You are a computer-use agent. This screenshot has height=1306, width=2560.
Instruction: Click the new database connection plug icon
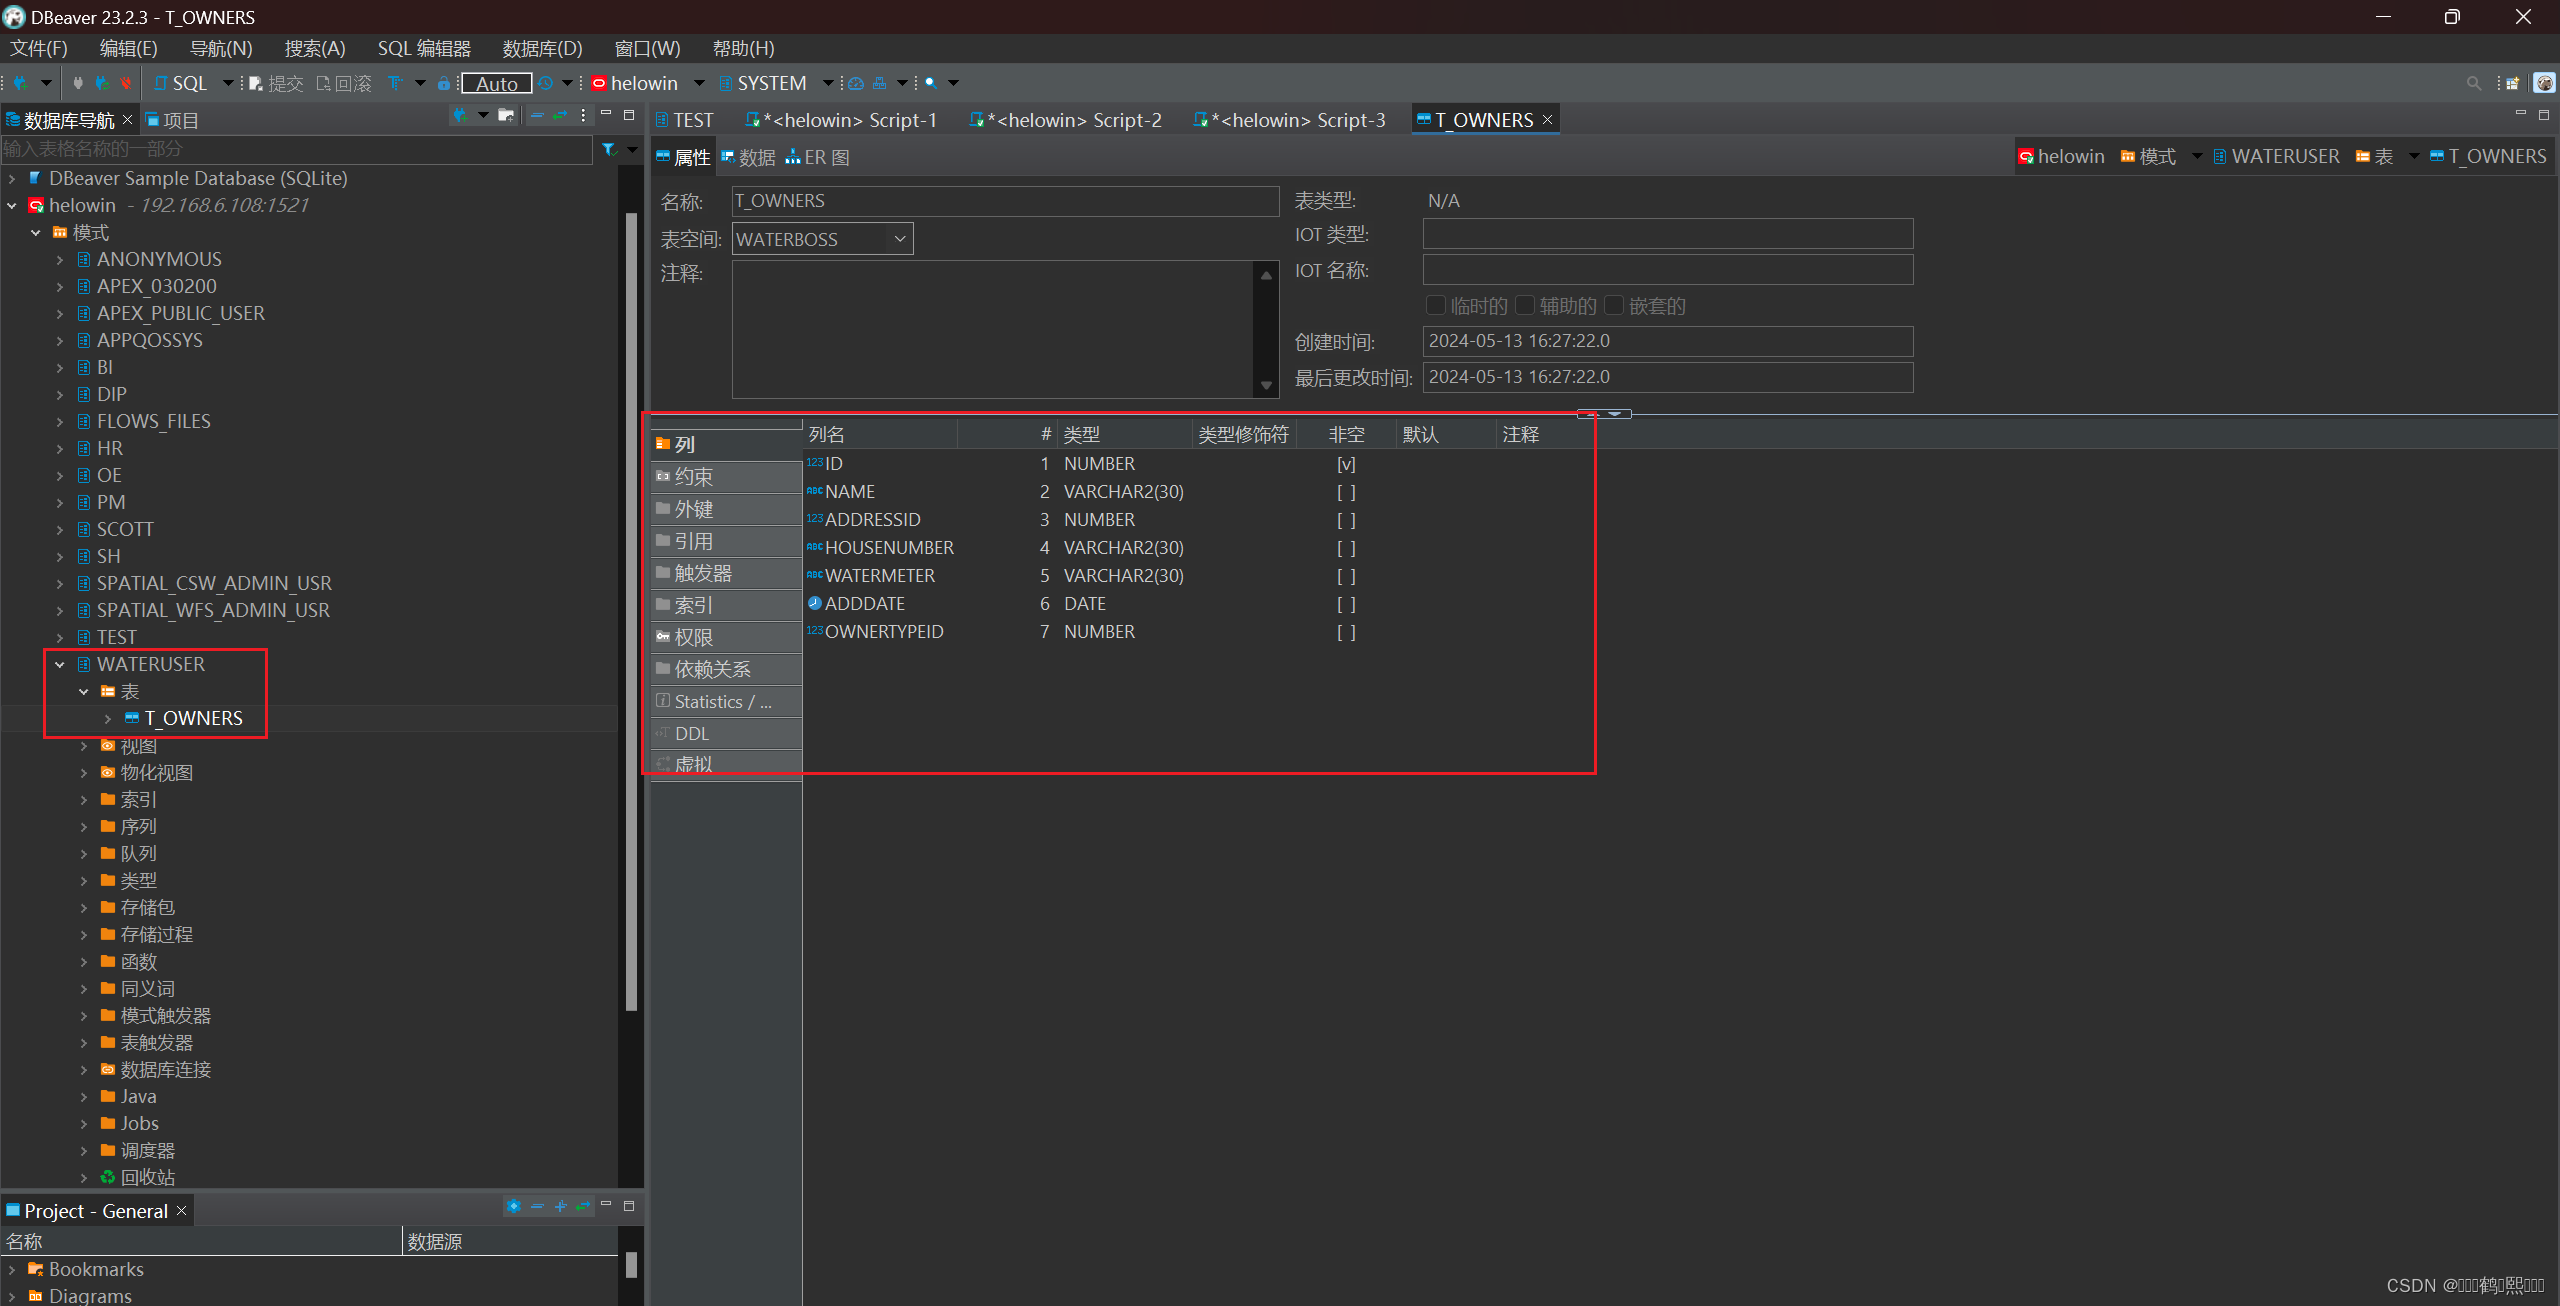[x=20, y=83]
